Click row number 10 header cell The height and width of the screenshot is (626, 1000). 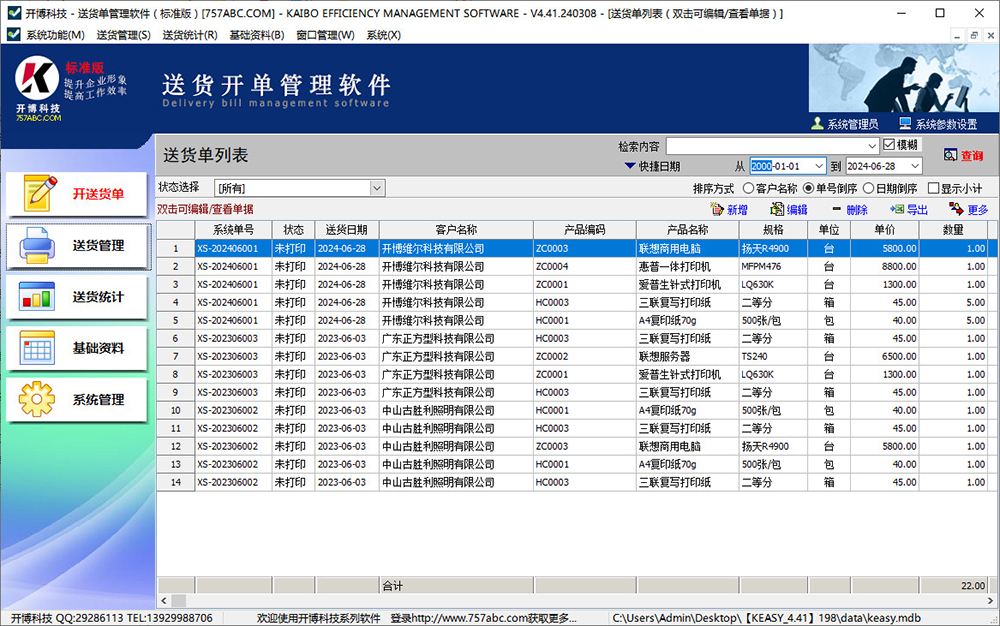pos(175,411)
